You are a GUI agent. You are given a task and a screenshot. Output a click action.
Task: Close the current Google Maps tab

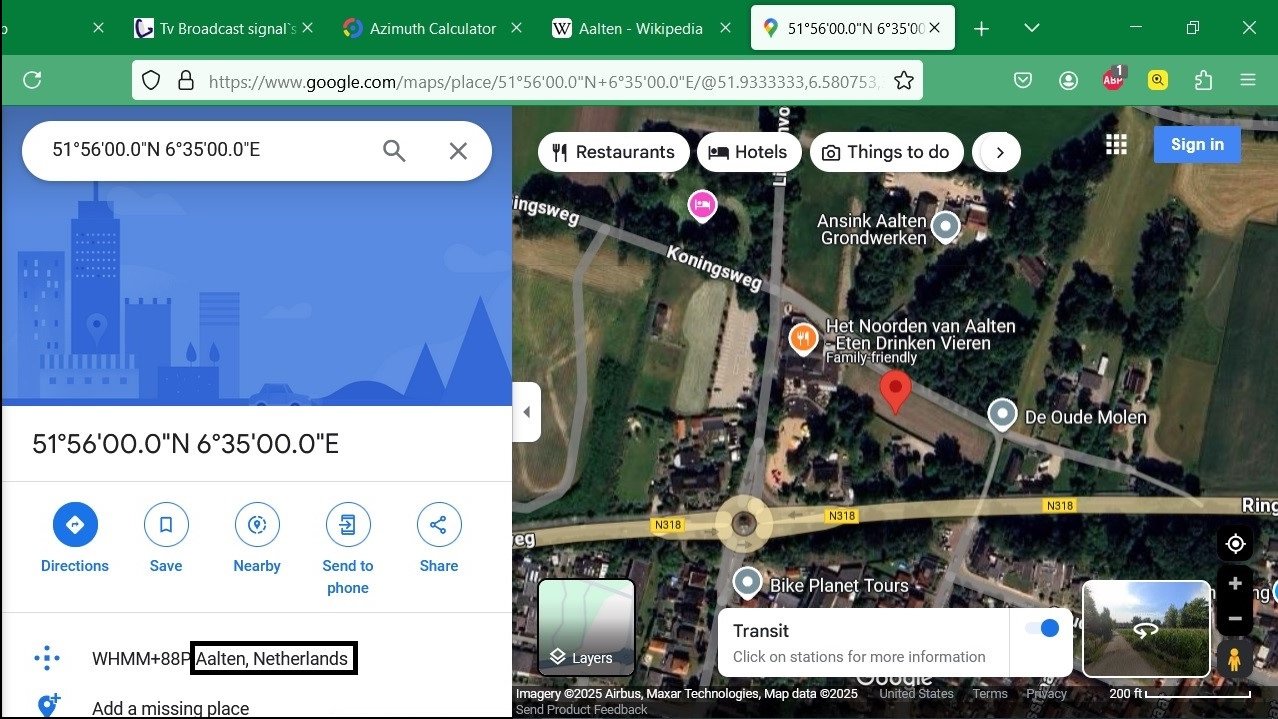tap(934, 28)
